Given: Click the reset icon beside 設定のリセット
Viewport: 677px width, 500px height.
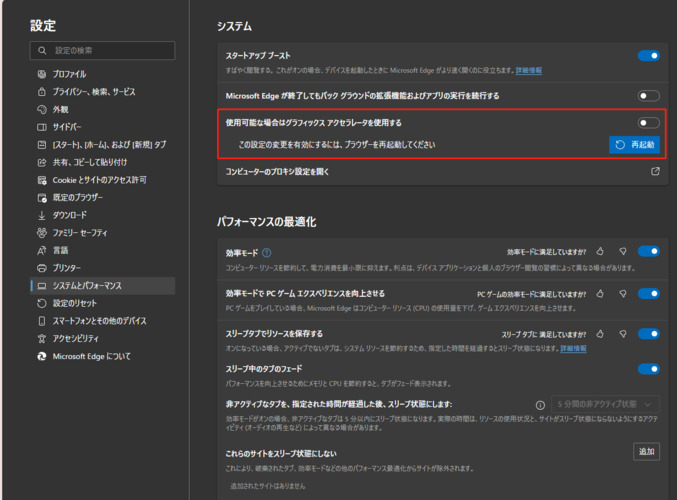Looking at the screenshot, I should tap(41, 304).
